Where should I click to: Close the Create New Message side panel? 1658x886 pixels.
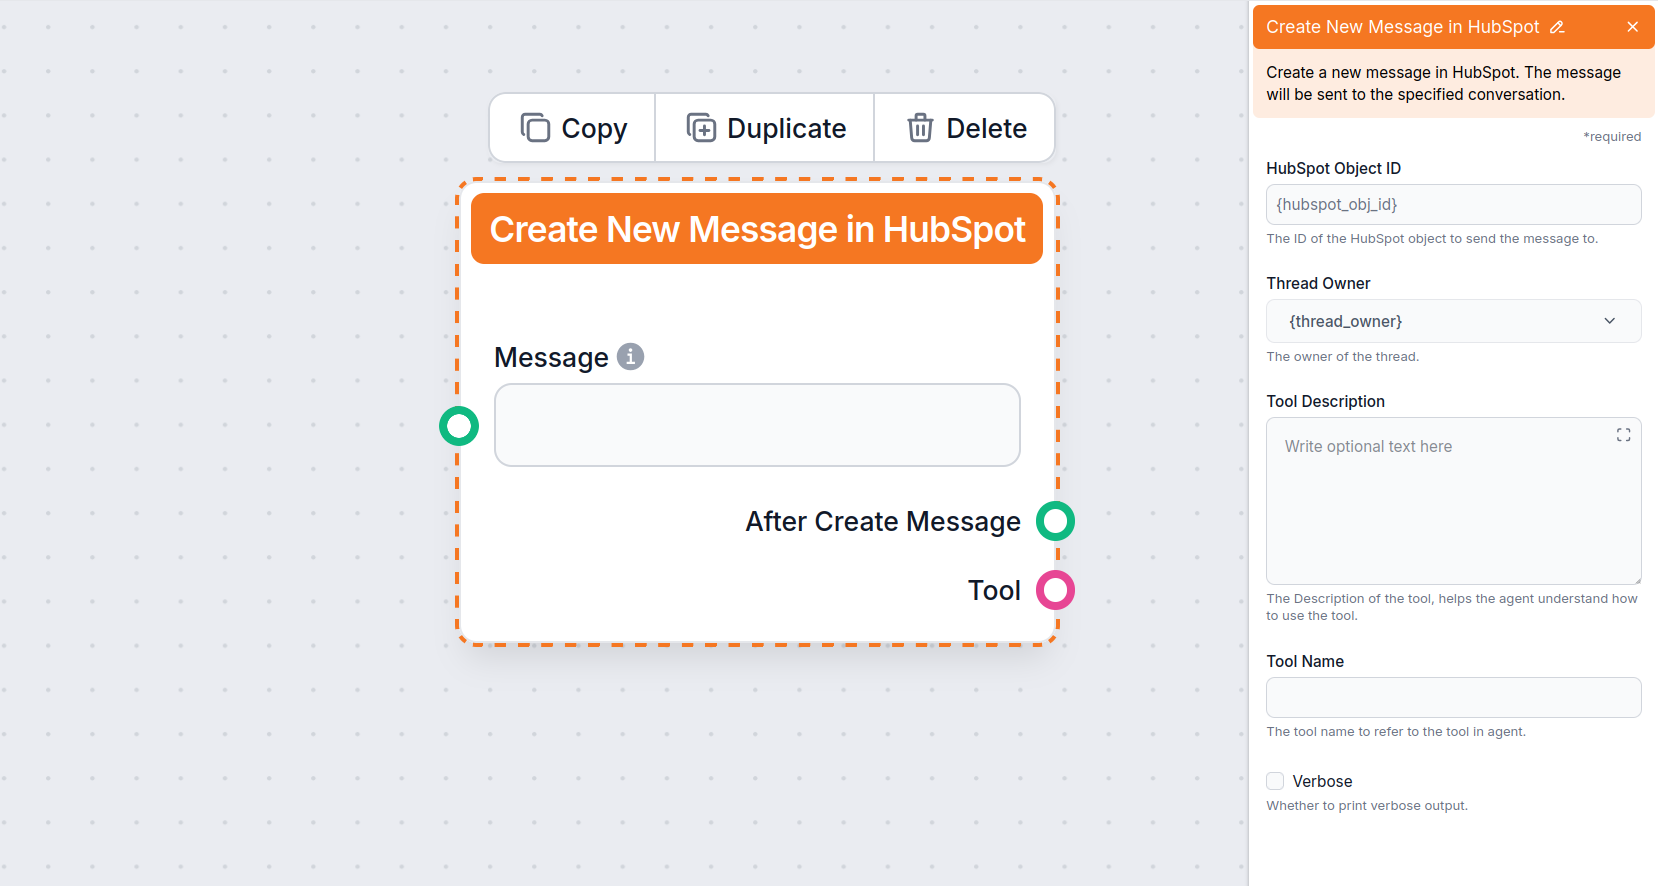pyautogui.click(x=1633, y=27)
